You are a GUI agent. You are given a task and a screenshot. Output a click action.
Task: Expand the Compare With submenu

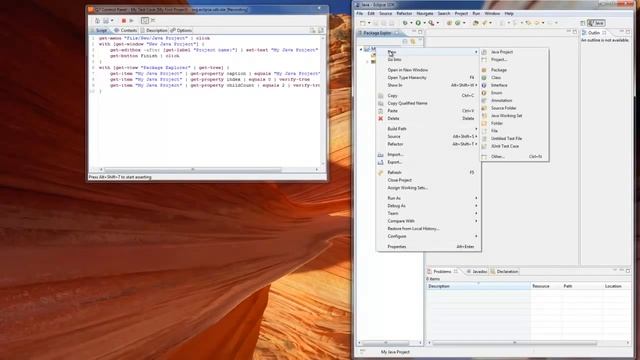pyautogui.click(x=428, y=221)
